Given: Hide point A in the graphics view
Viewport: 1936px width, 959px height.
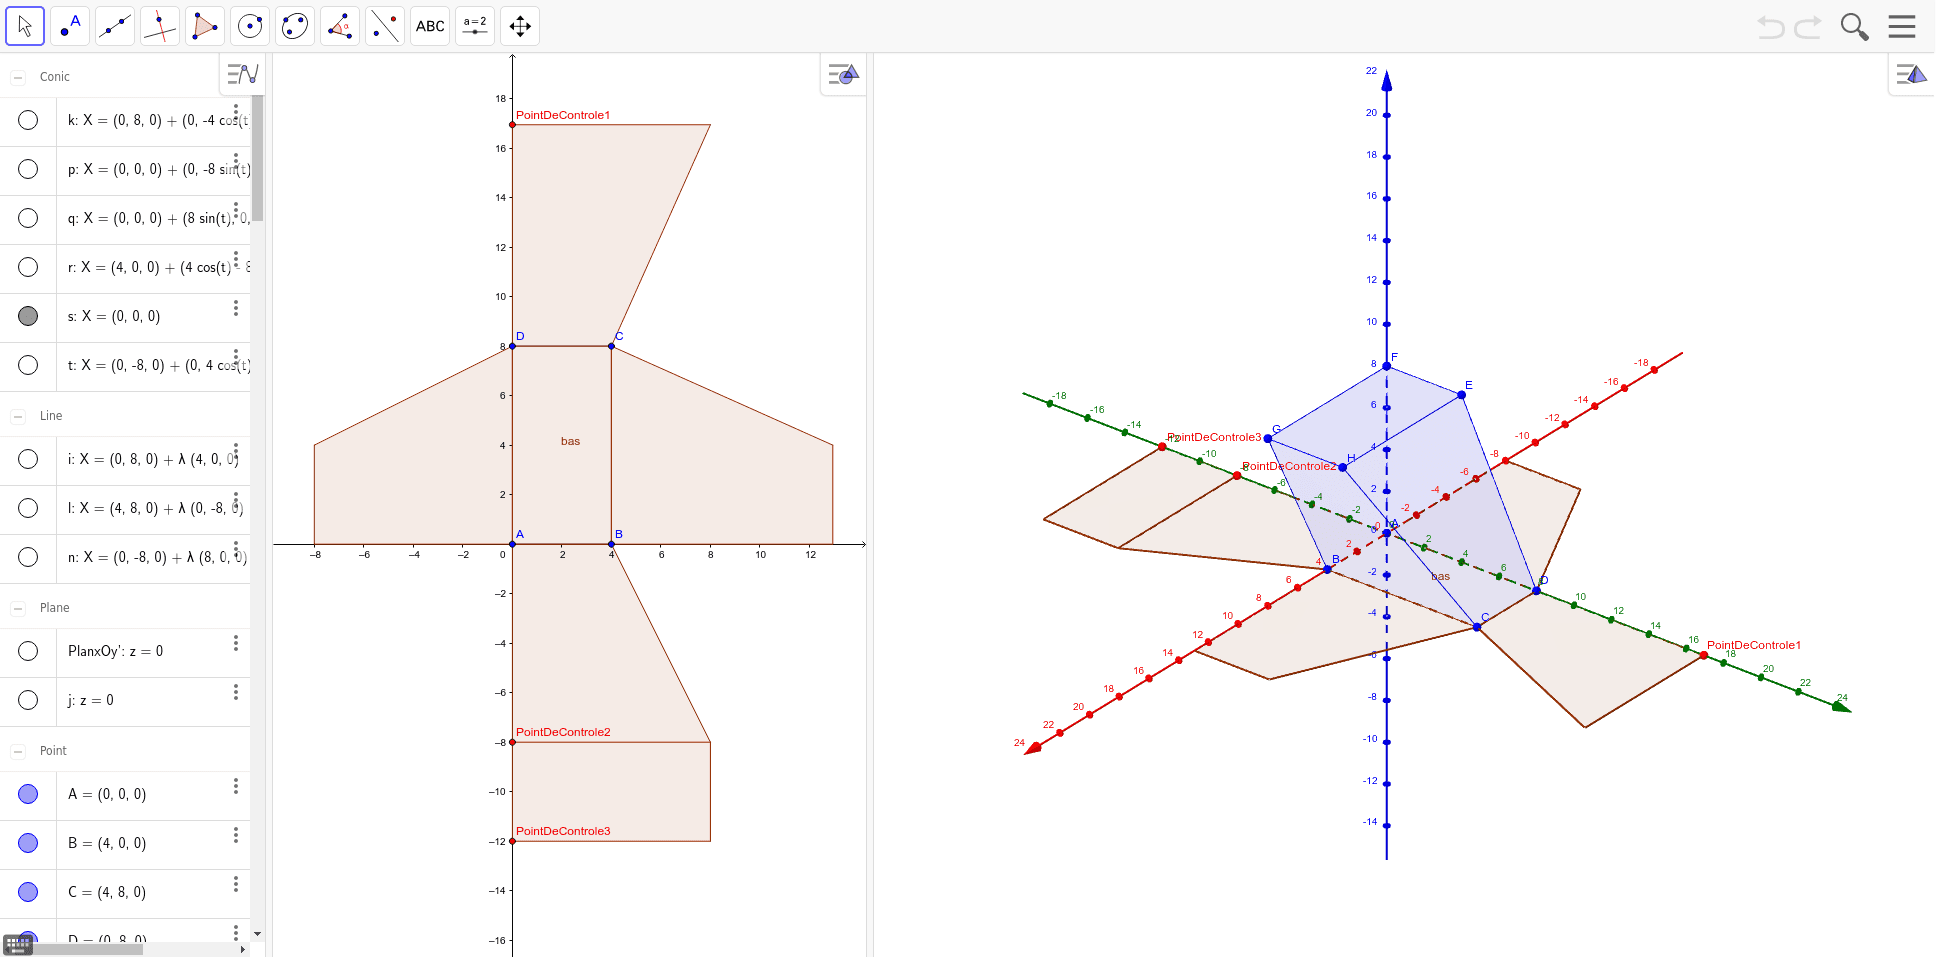Looking at the screenshot, I should point(28,793).
